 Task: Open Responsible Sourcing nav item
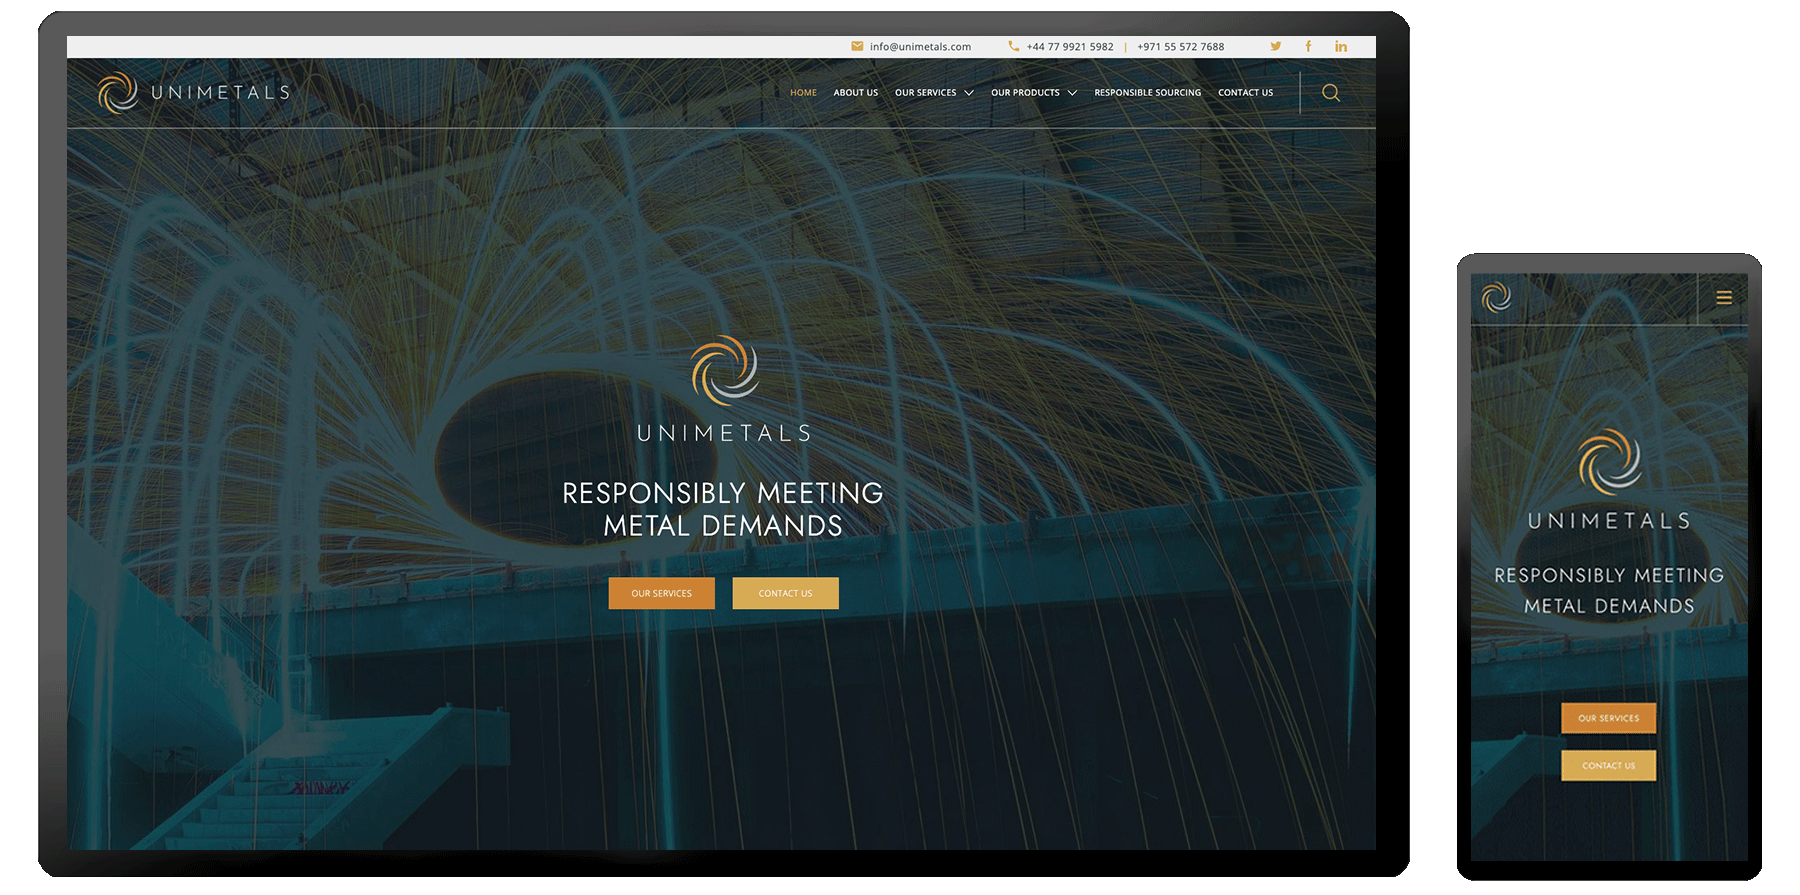[1147, 93]
